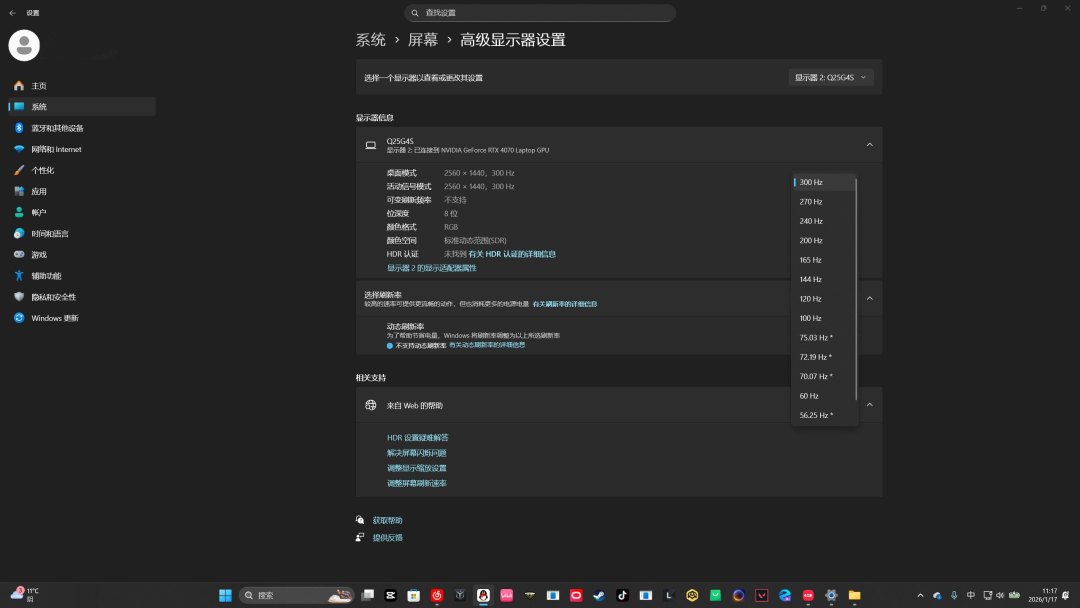Open the 调整屏幕刷新速率 help link
Screen dimensions: 1080x608
(x=417, y=483)
